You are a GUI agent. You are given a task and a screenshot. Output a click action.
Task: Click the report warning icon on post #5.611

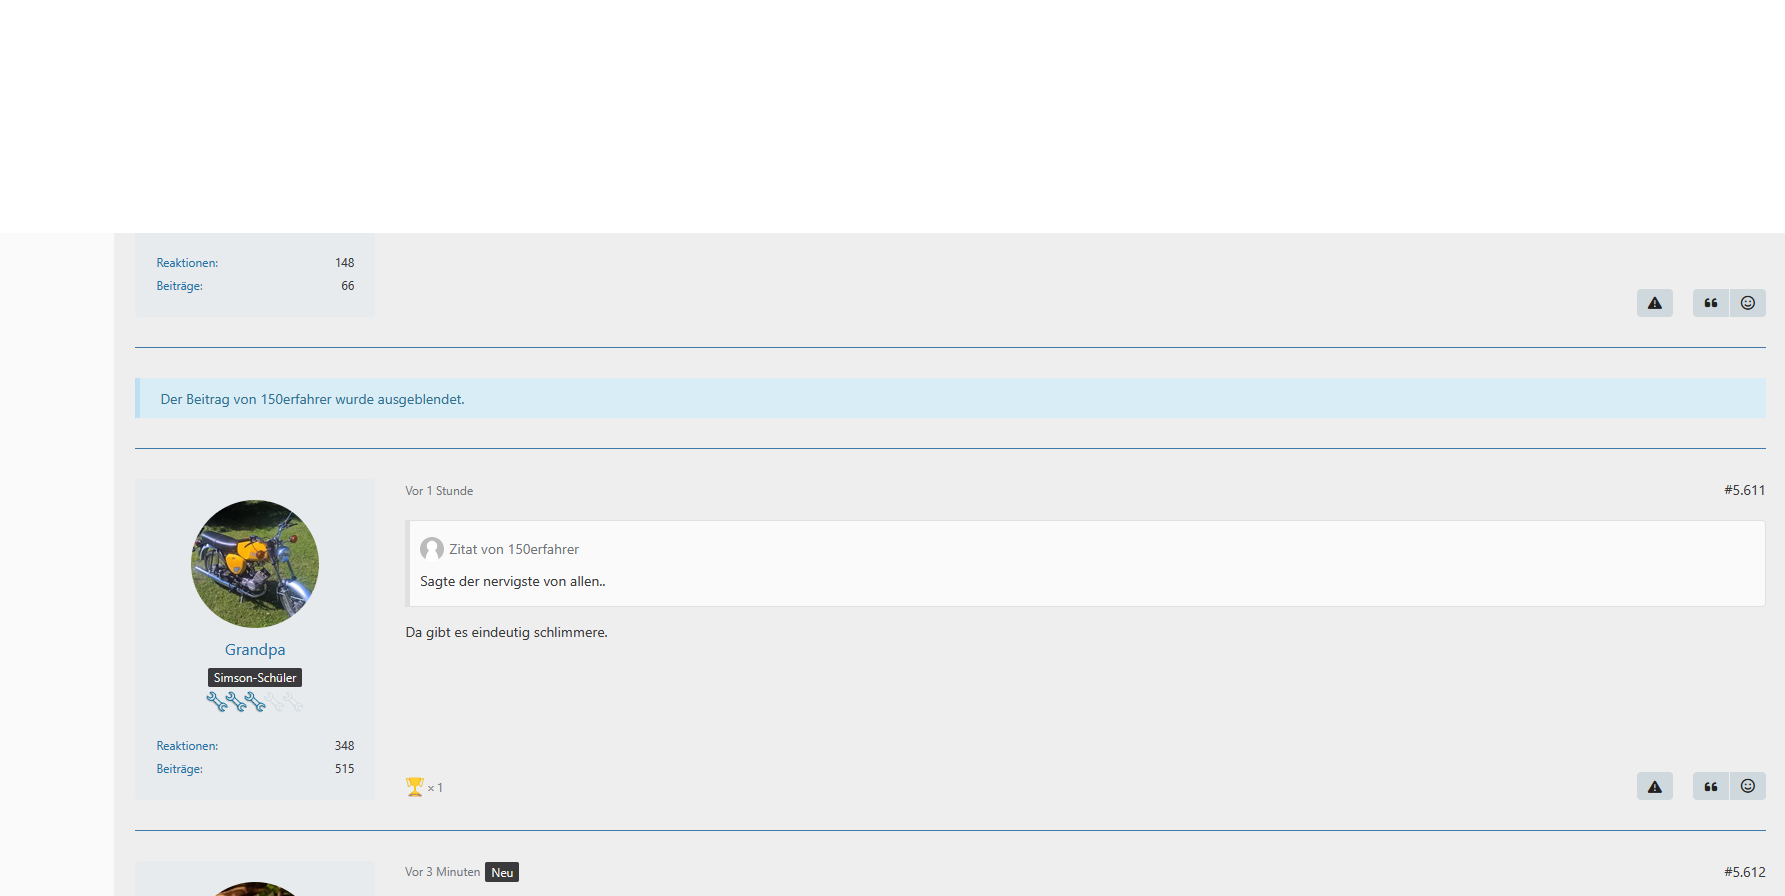(1654, 787)
